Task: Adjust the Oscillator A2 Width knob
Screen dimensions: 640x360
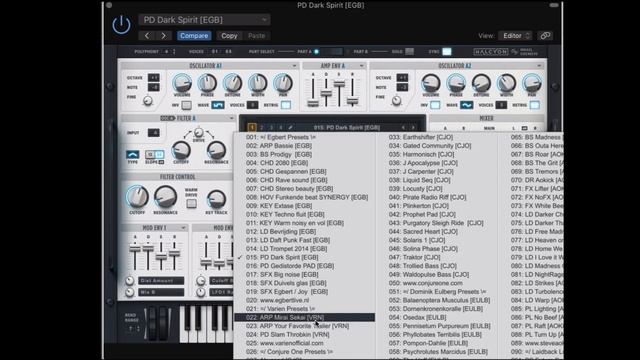Action: tap(507, 83)
